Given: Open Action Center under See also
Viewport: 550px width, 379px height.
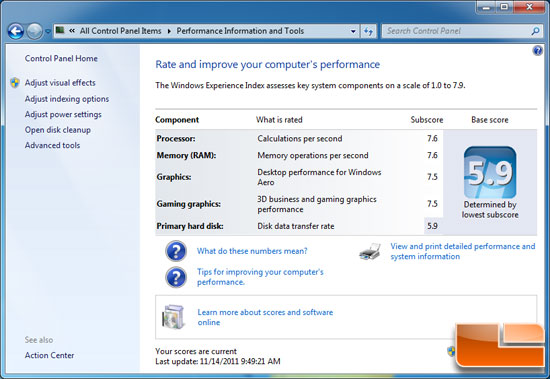Looking at the screenshot, I should (x=49, y=355).
